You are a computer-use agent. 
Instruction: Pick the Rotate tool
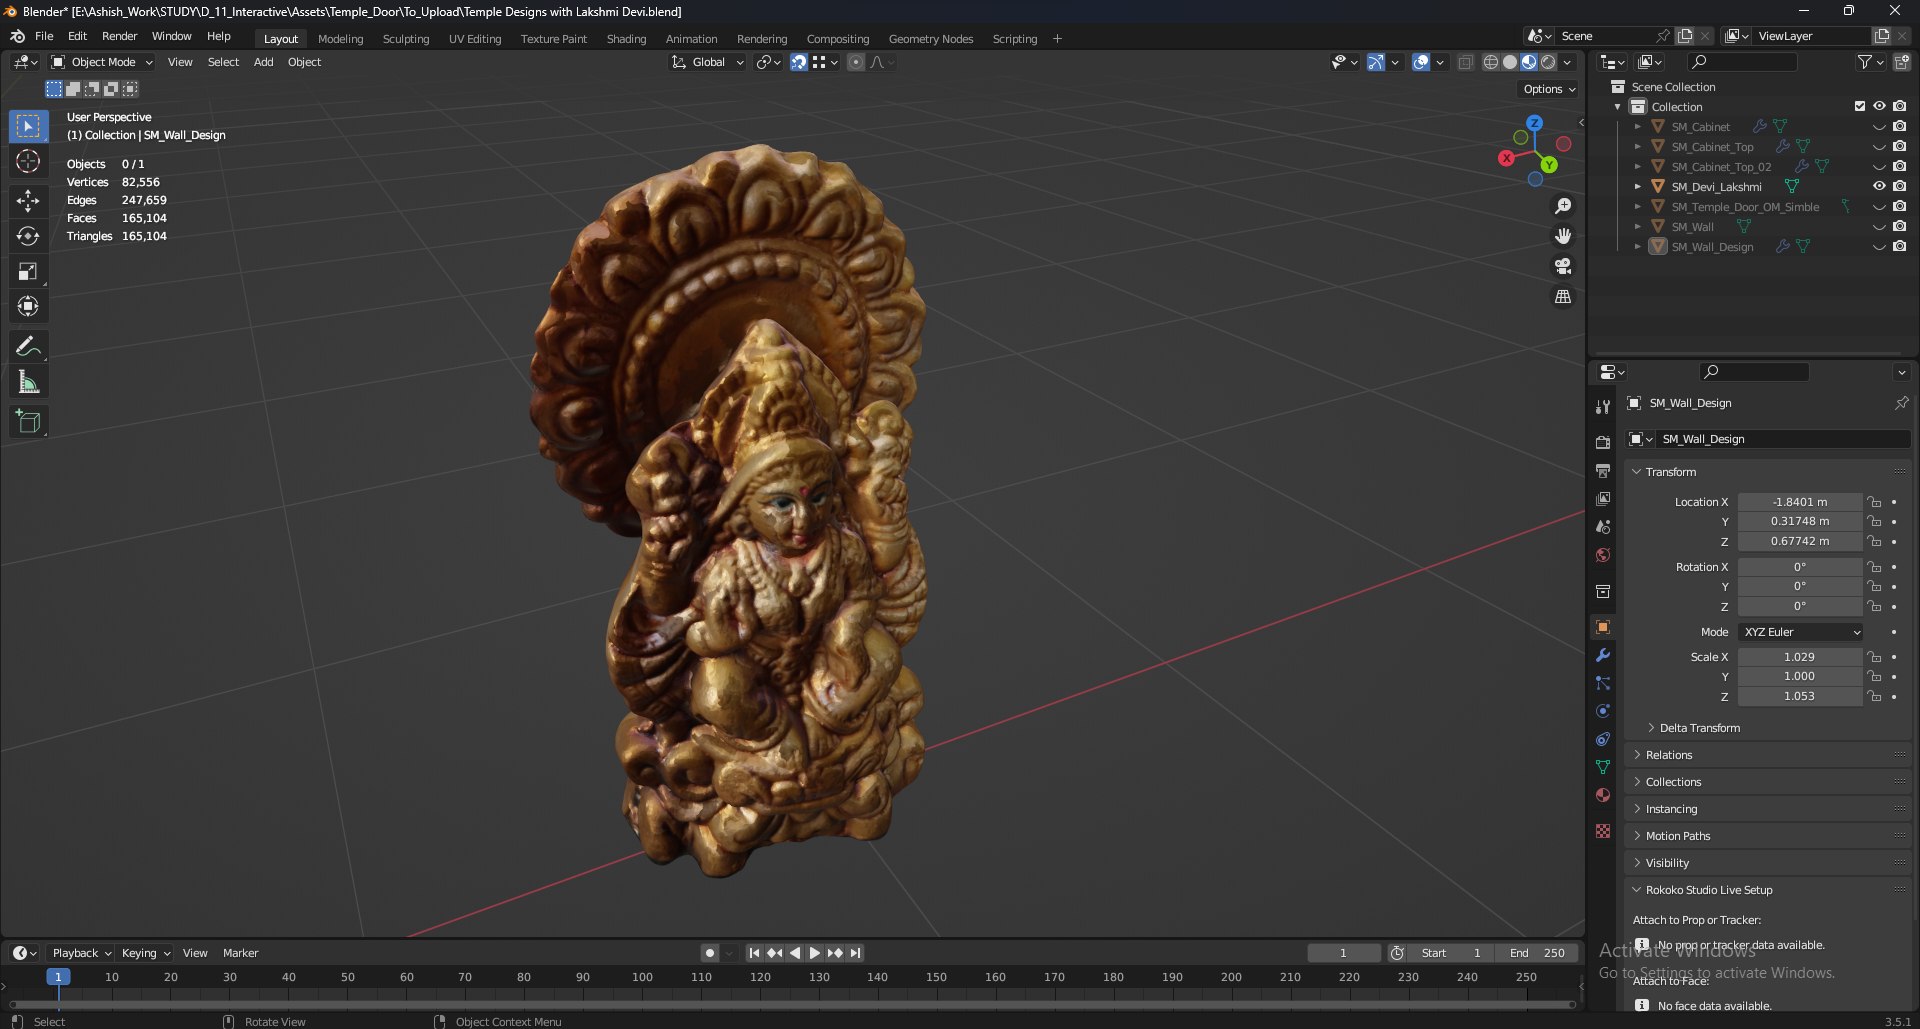point(28,236)
